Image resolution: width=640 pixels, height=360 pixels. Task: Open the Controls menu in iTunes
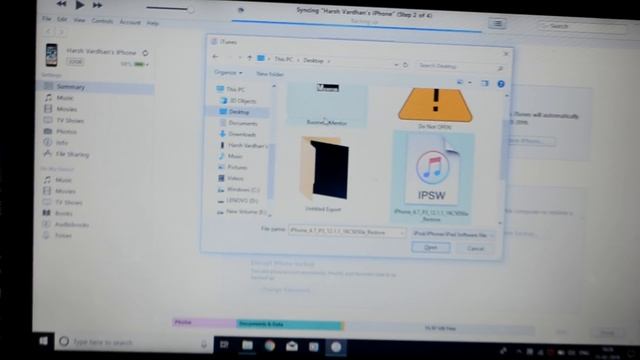pyautogui.click(x=102, y=21)
